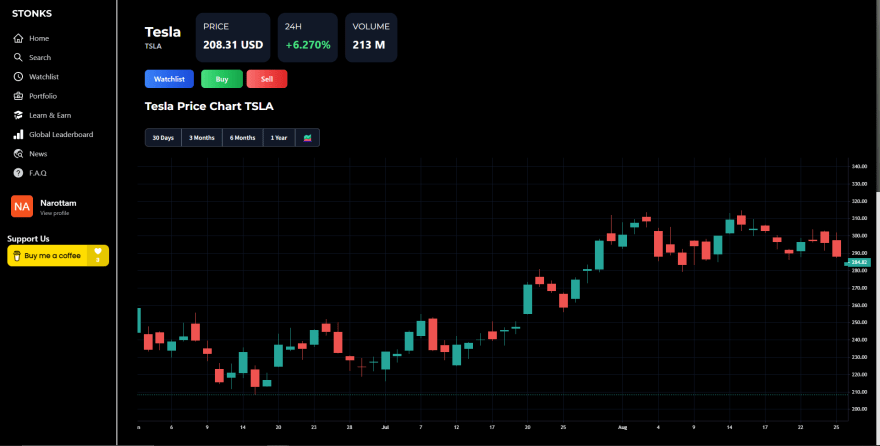This screenshot has width=880, height=446.
Task: Click the 300.00 price axis label
Action: point(860,236)
